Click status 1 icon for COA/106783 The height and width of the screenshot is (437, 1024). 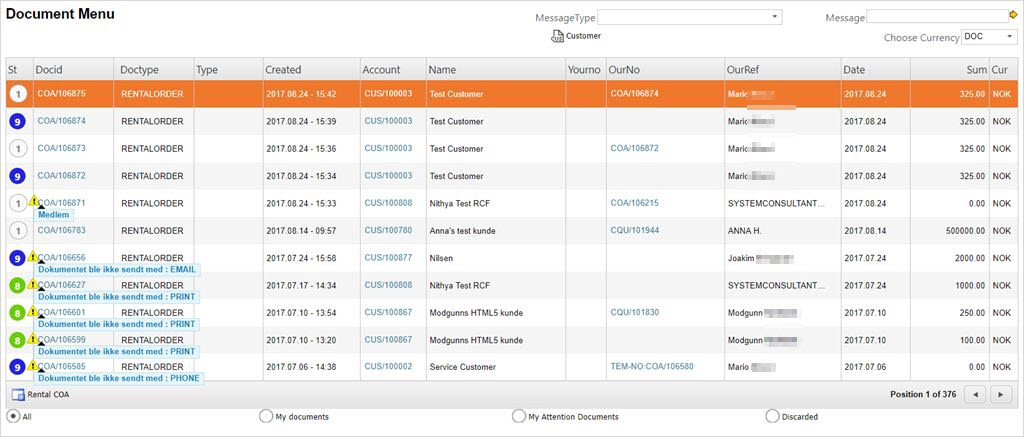pyautogui.click(x=17, y=230)
